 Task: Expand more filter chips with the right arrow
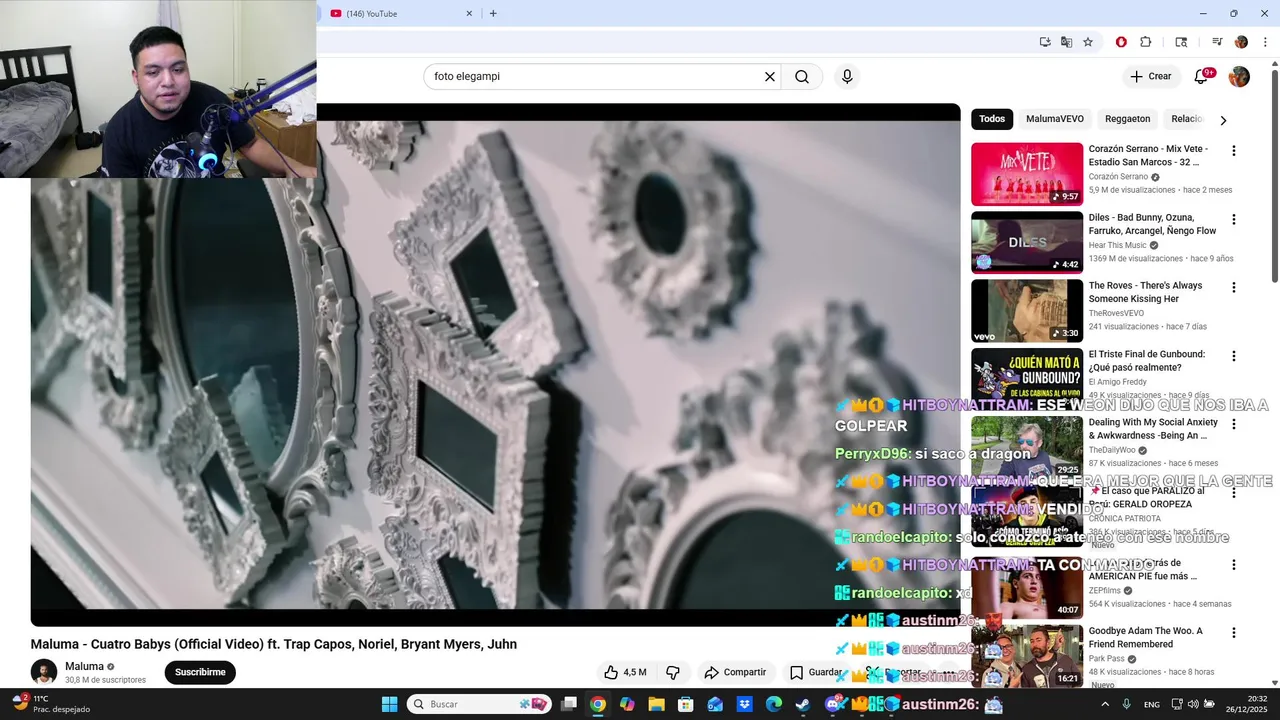coord(1223,120)
